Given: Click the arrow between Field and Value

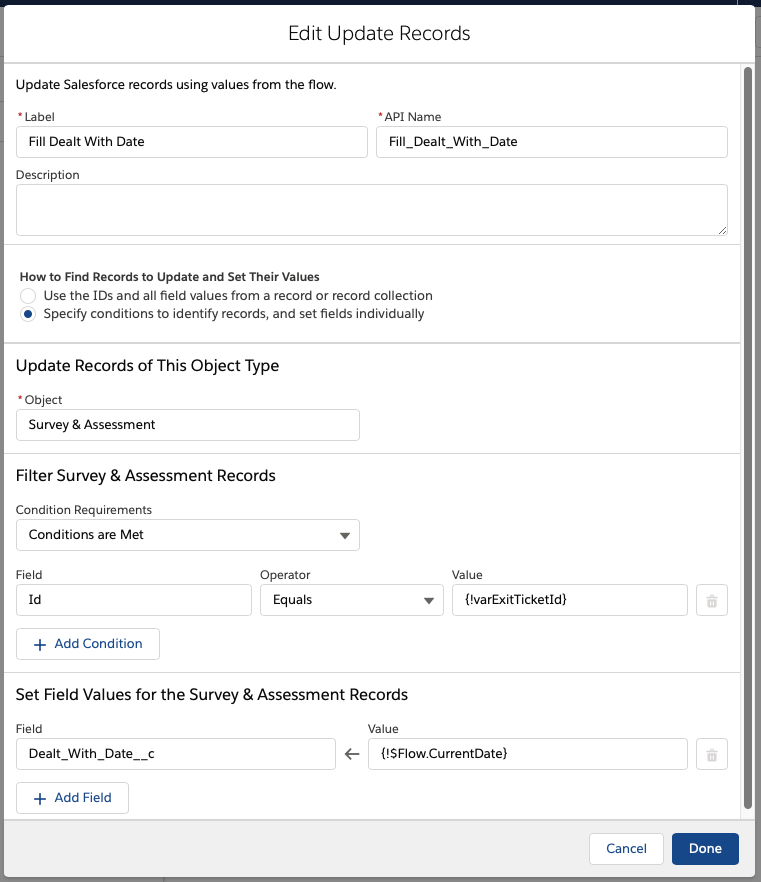Looking at the screenshot, I should tap(352, 754).
